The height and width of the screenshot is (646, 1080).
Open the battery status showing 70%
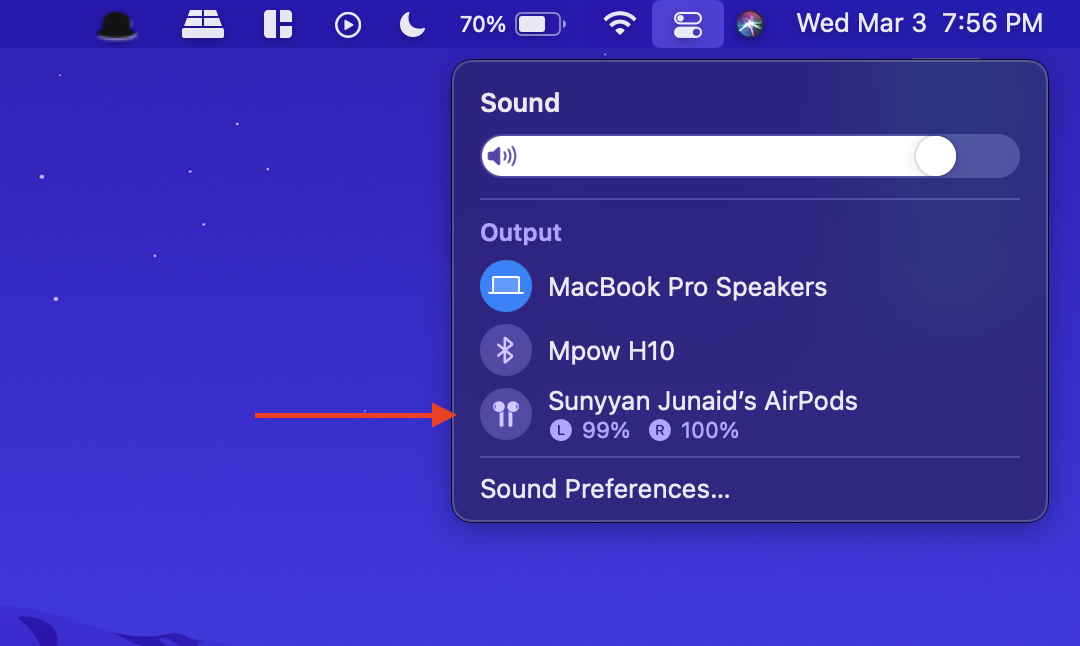click(x=513, y=24)
